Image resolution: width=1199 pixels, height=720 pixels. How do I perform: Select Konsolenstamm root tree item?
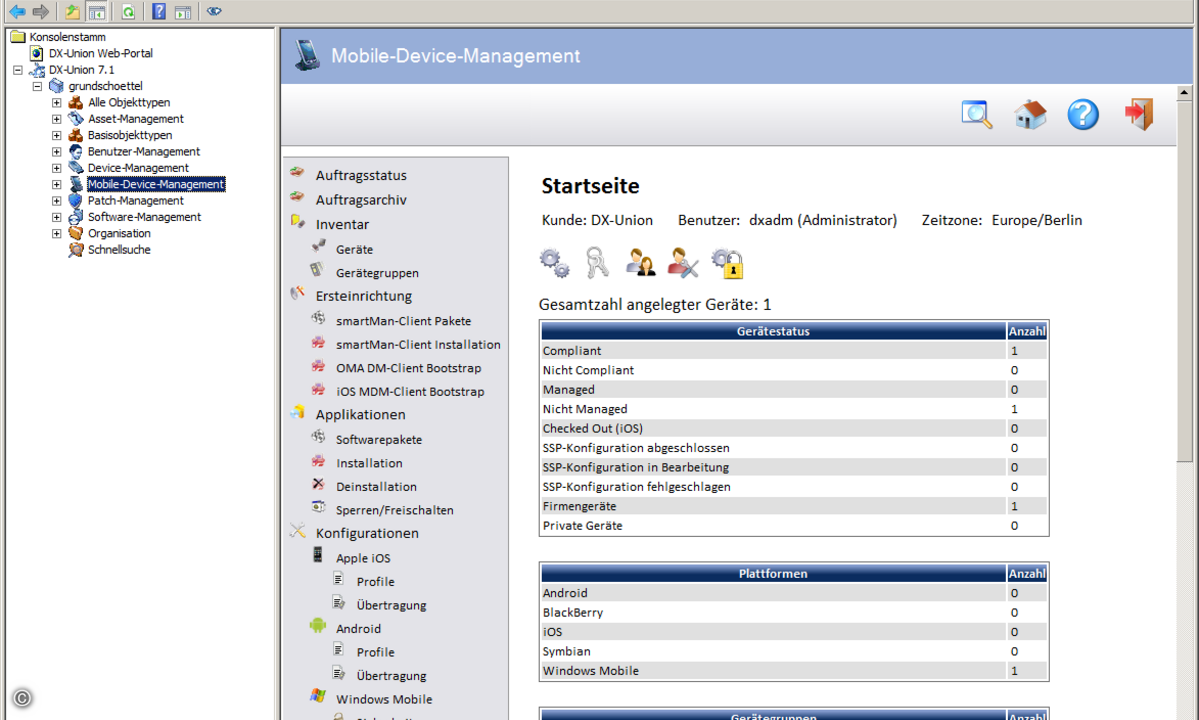67,37
